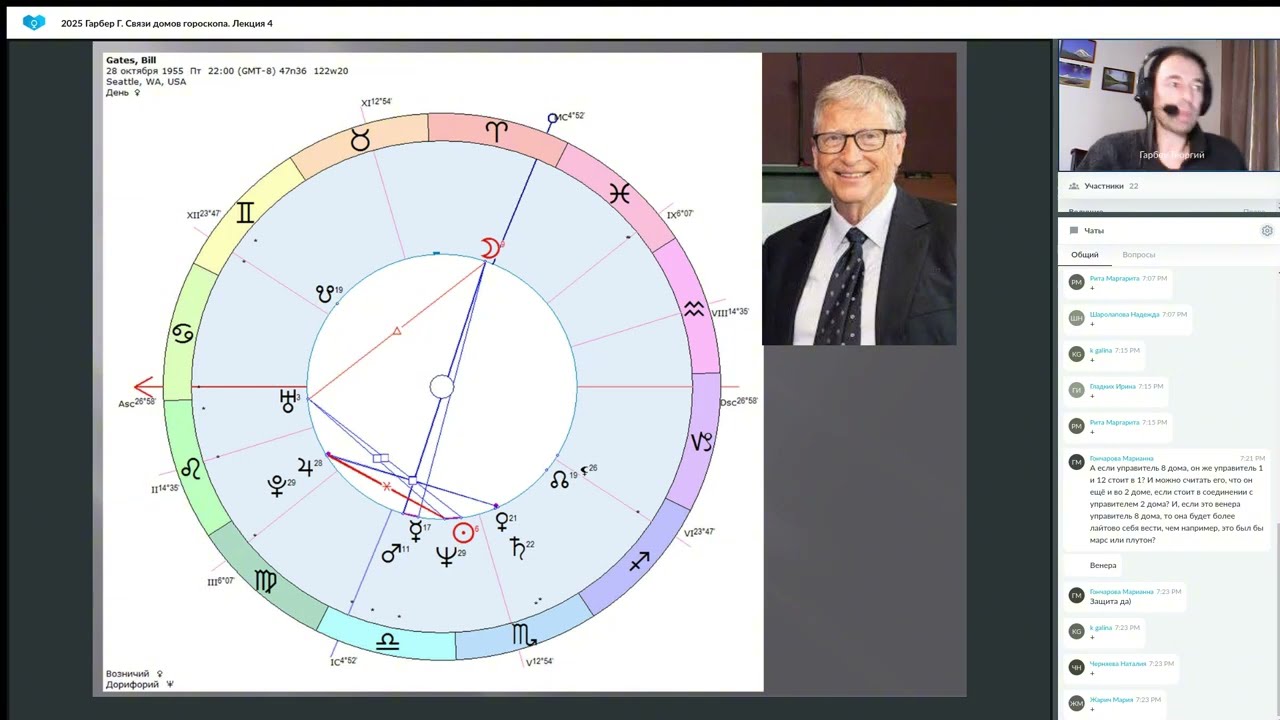Click the Bill Gates portrait photo
1280x720 pixels.
859,199
